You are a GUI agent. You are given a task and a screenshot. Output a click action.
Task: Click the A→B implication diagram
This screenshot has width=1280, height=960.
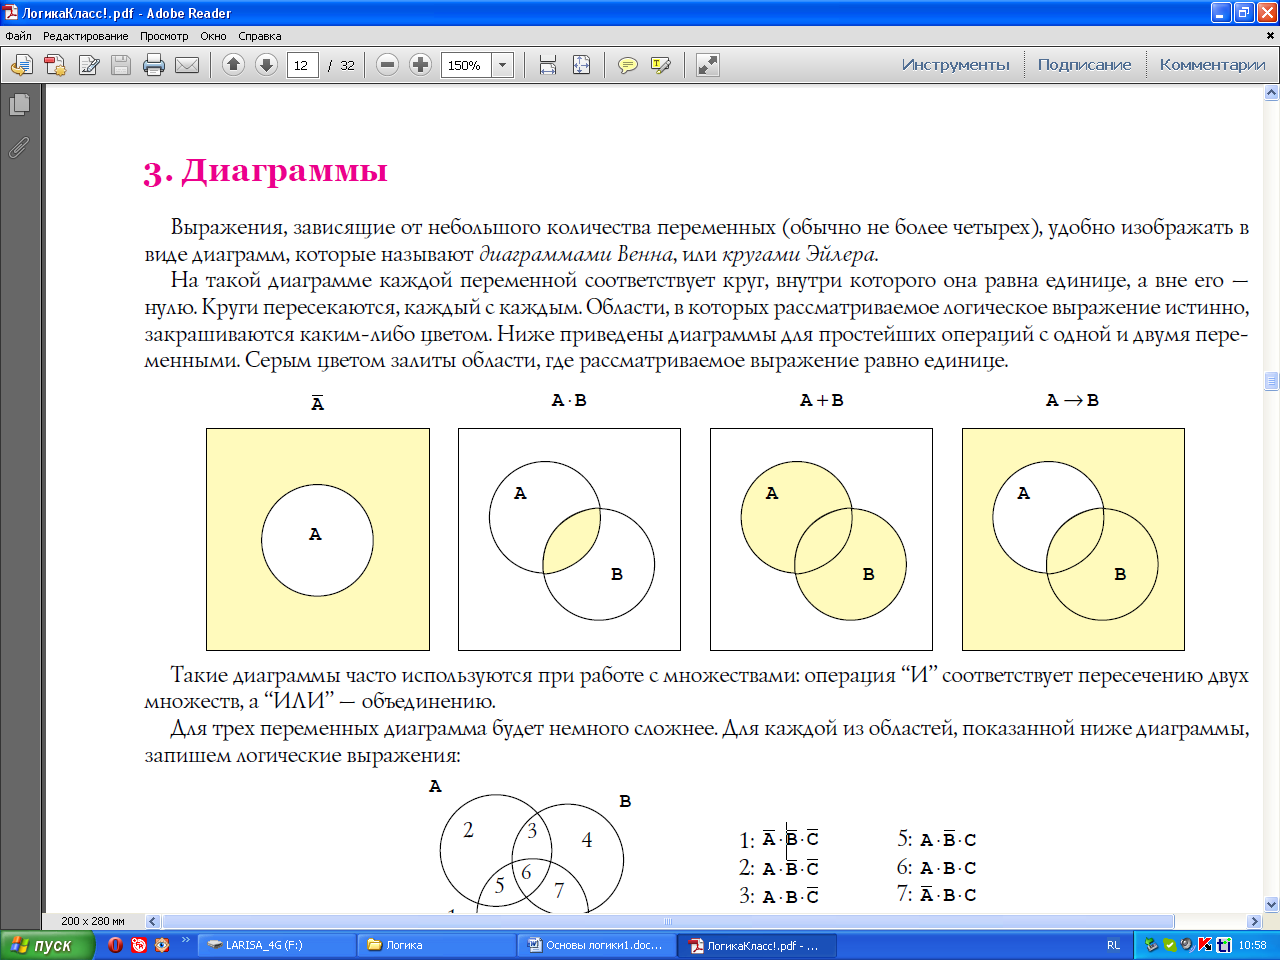pyautogui.click(x=1073, y=540)
